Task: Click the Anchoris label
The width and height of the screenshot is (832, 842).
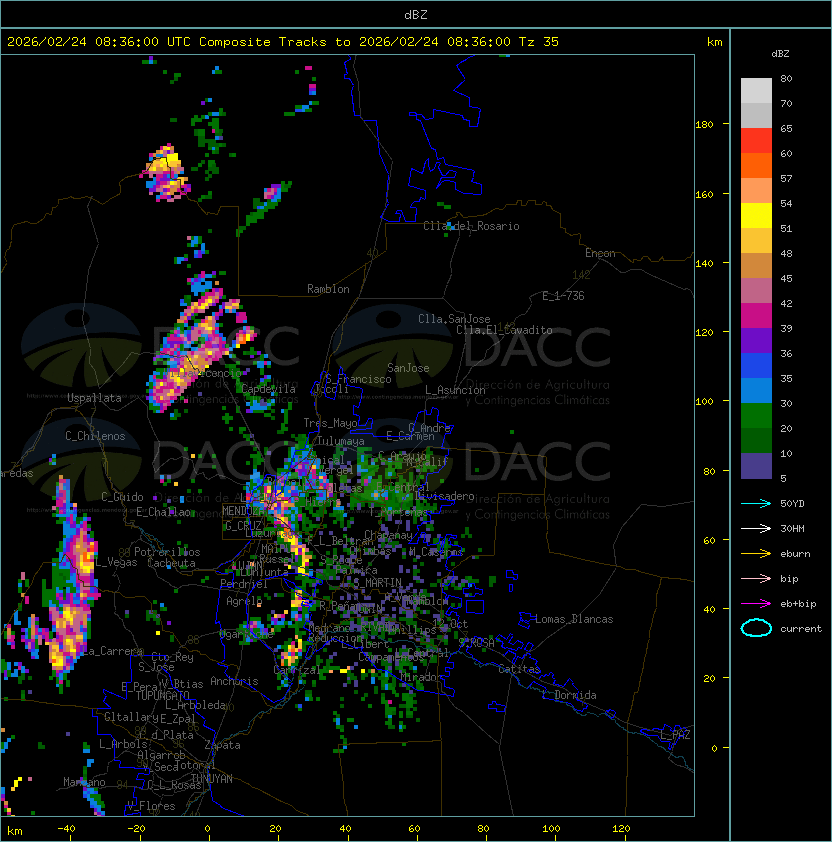Action: click(x=234, y=681)
